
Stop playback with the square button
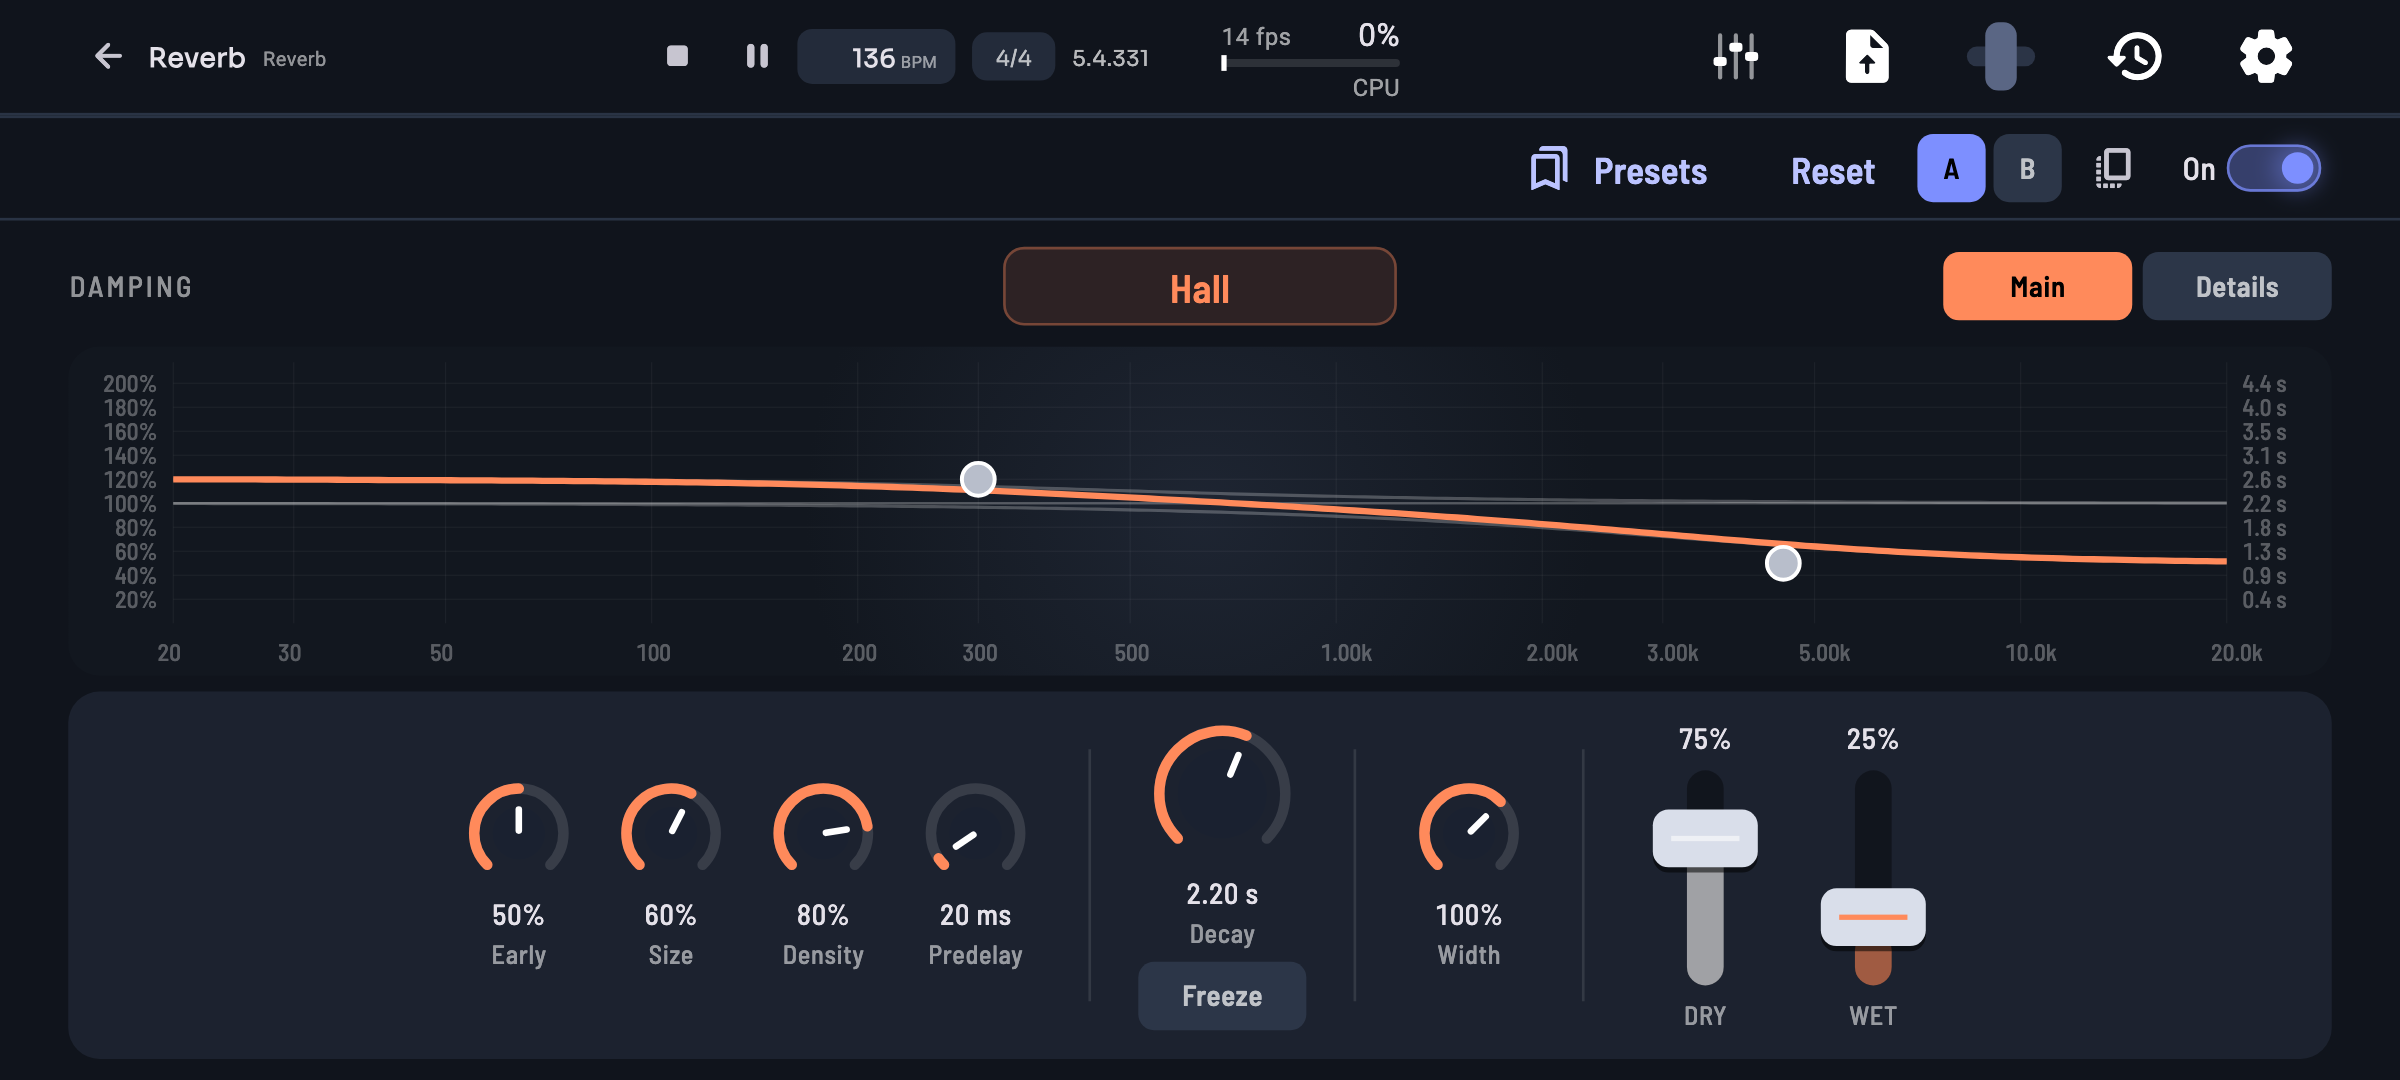click(x=677, y=56)
